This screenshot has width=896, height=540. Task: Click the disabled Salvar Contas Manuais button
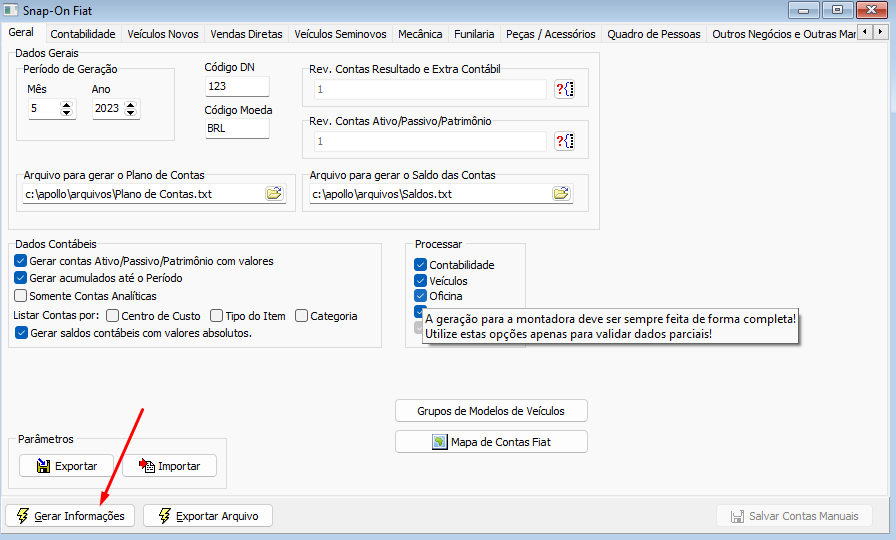click(795, 516)
